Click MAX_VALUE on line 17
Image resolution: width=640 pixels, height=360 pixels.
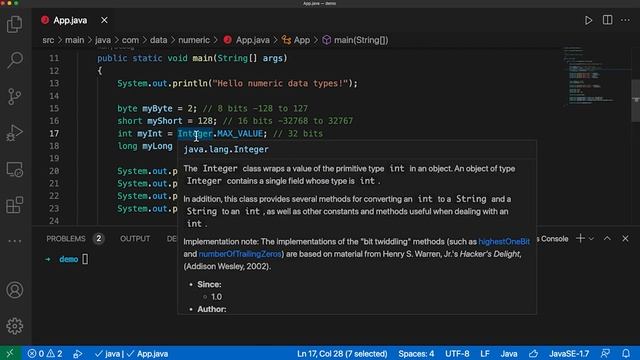point(240,133)
